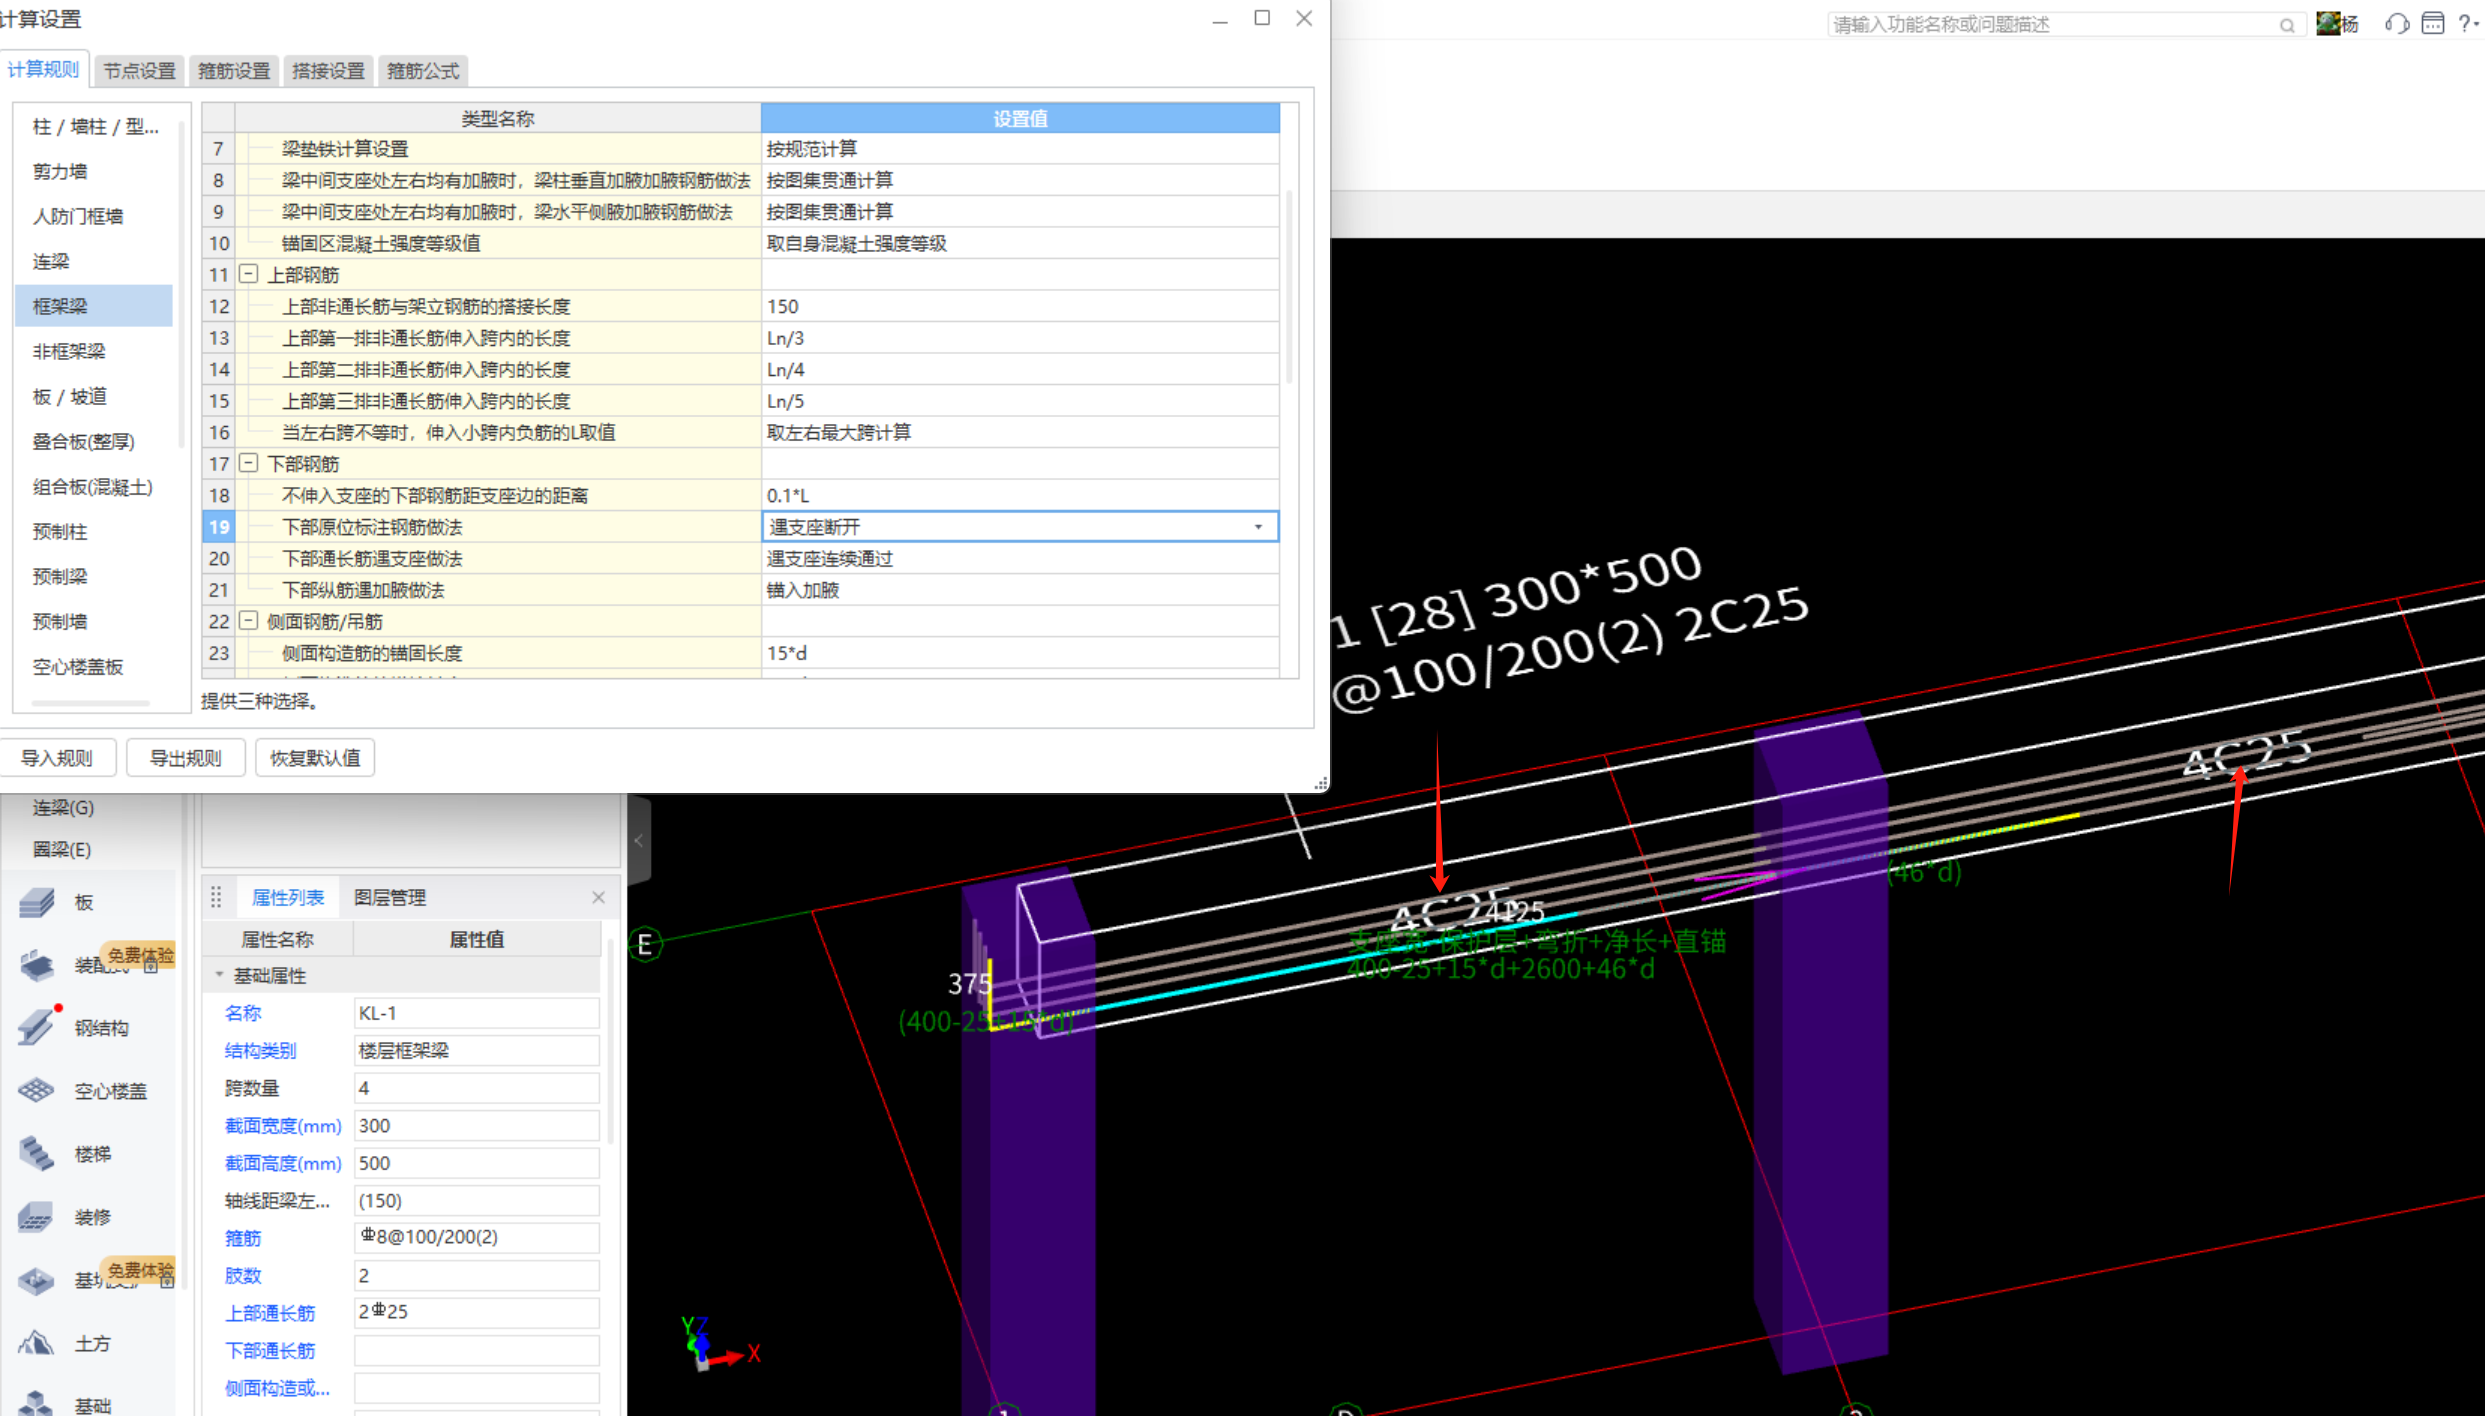
Task: Switch to the 搭接设置 tab
Action: coord(328,71)
